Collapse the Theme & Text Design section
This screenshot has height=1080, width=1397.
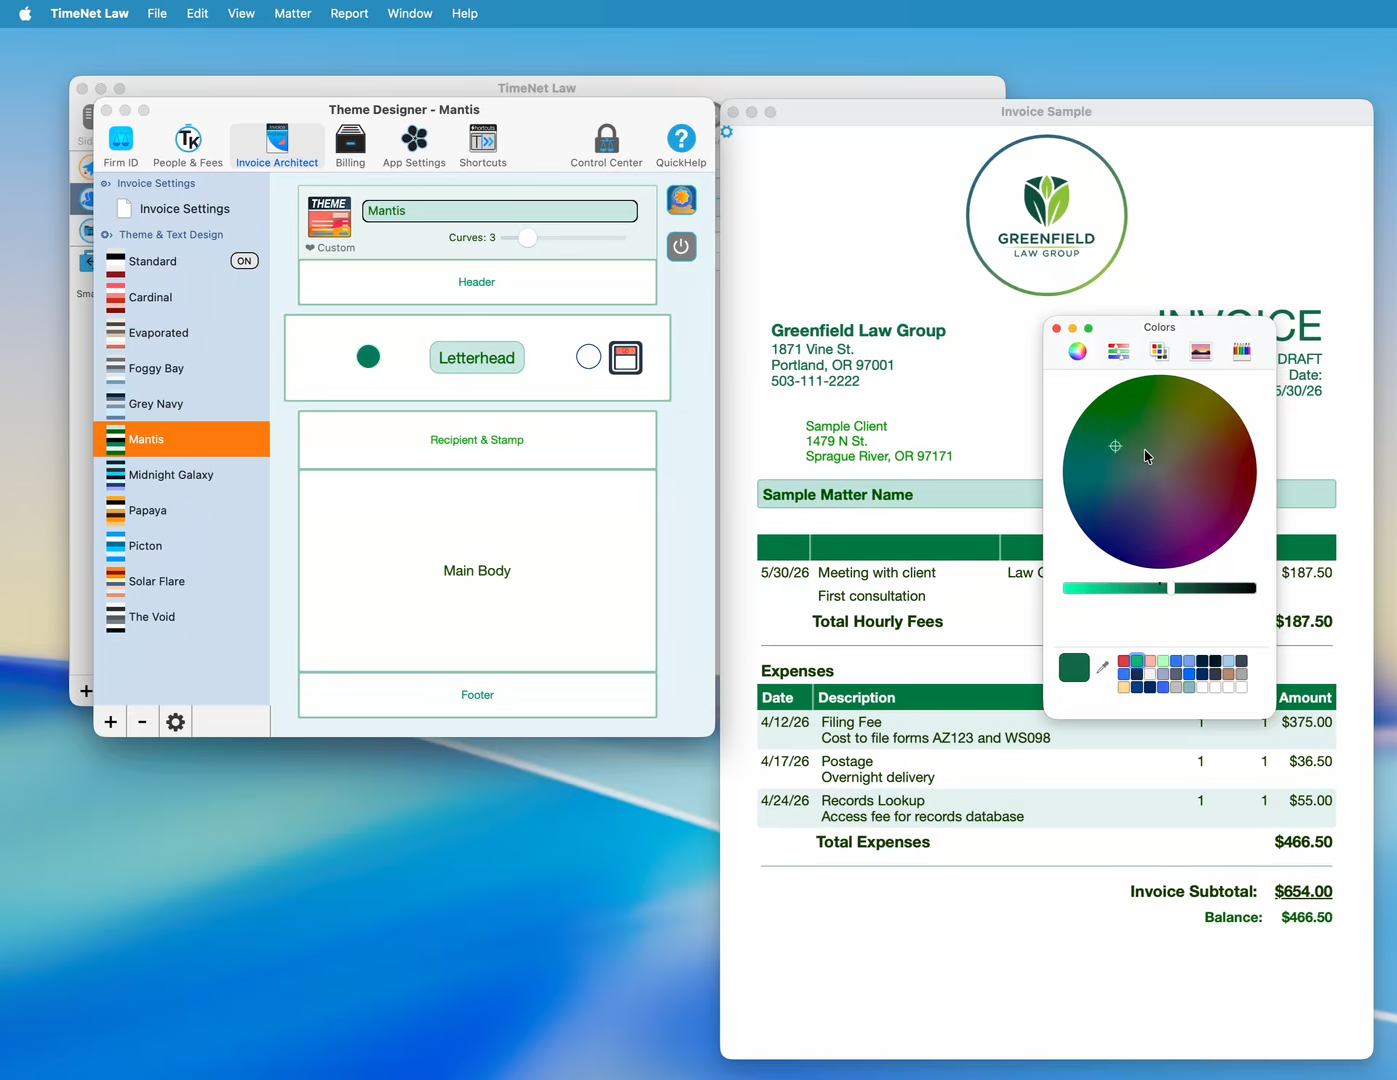106,235
